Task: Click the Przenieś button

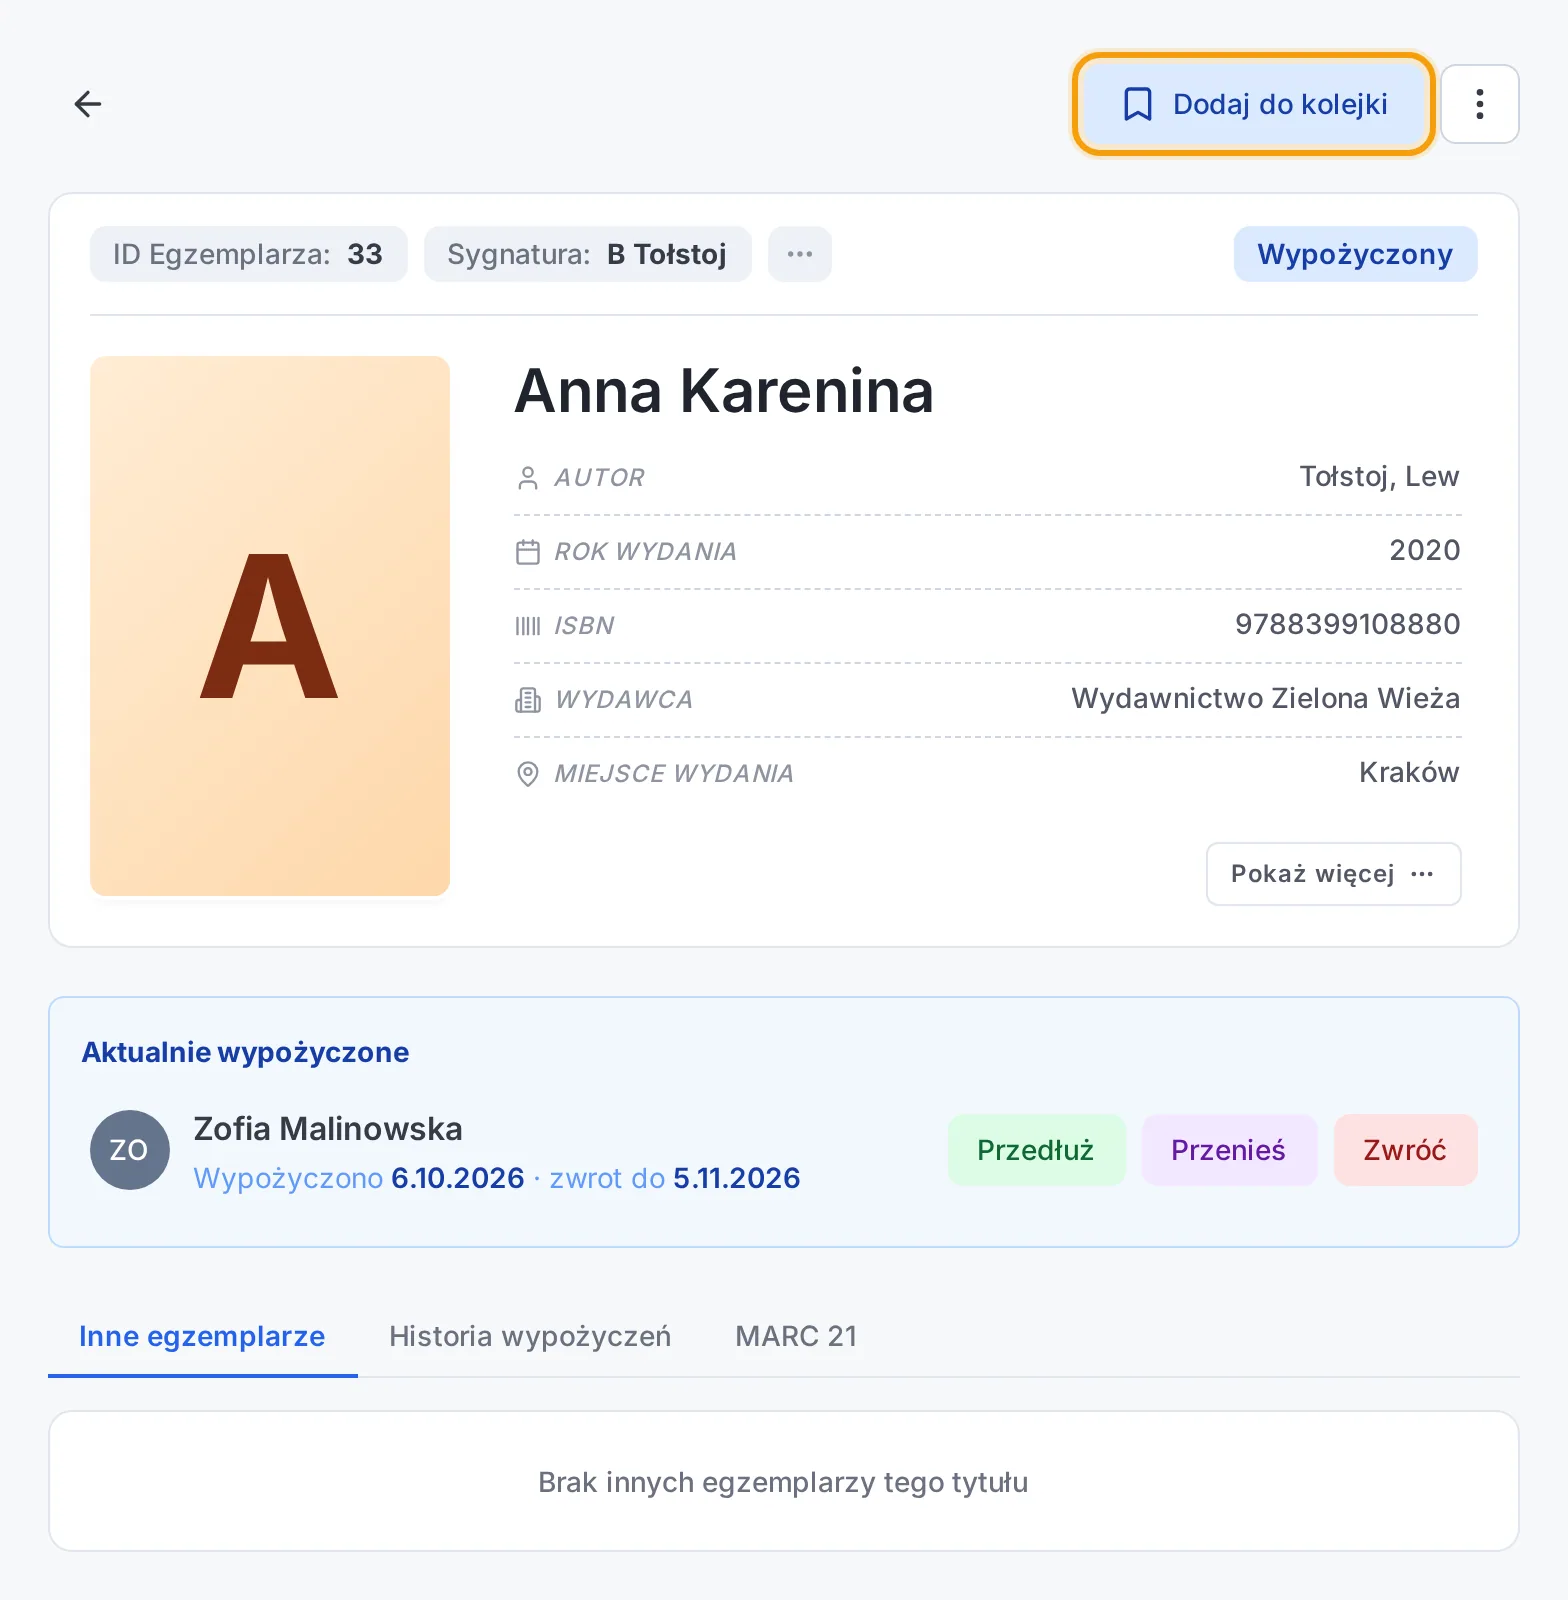Action: tap(1229, 1150)
